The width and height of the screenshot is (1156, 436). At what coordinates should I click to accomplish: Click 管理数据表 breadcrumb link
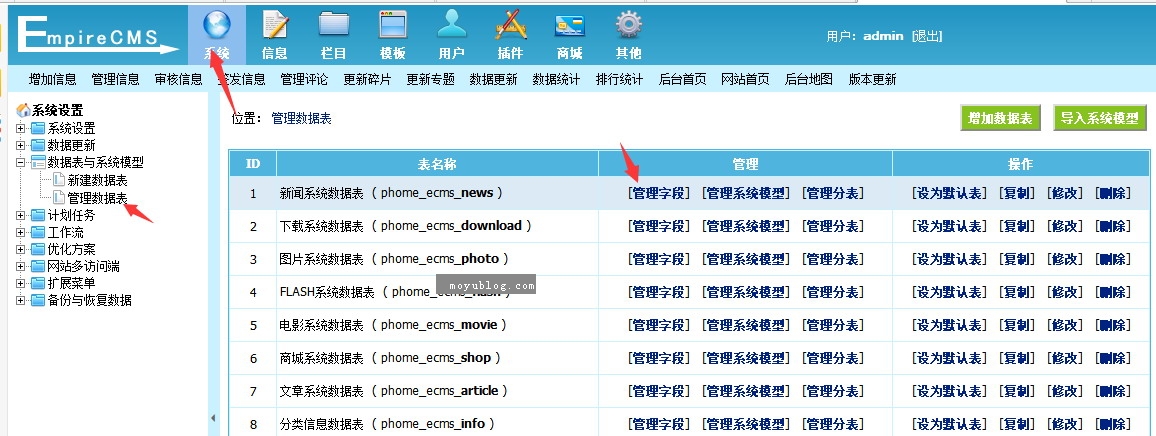pos(302,118)
